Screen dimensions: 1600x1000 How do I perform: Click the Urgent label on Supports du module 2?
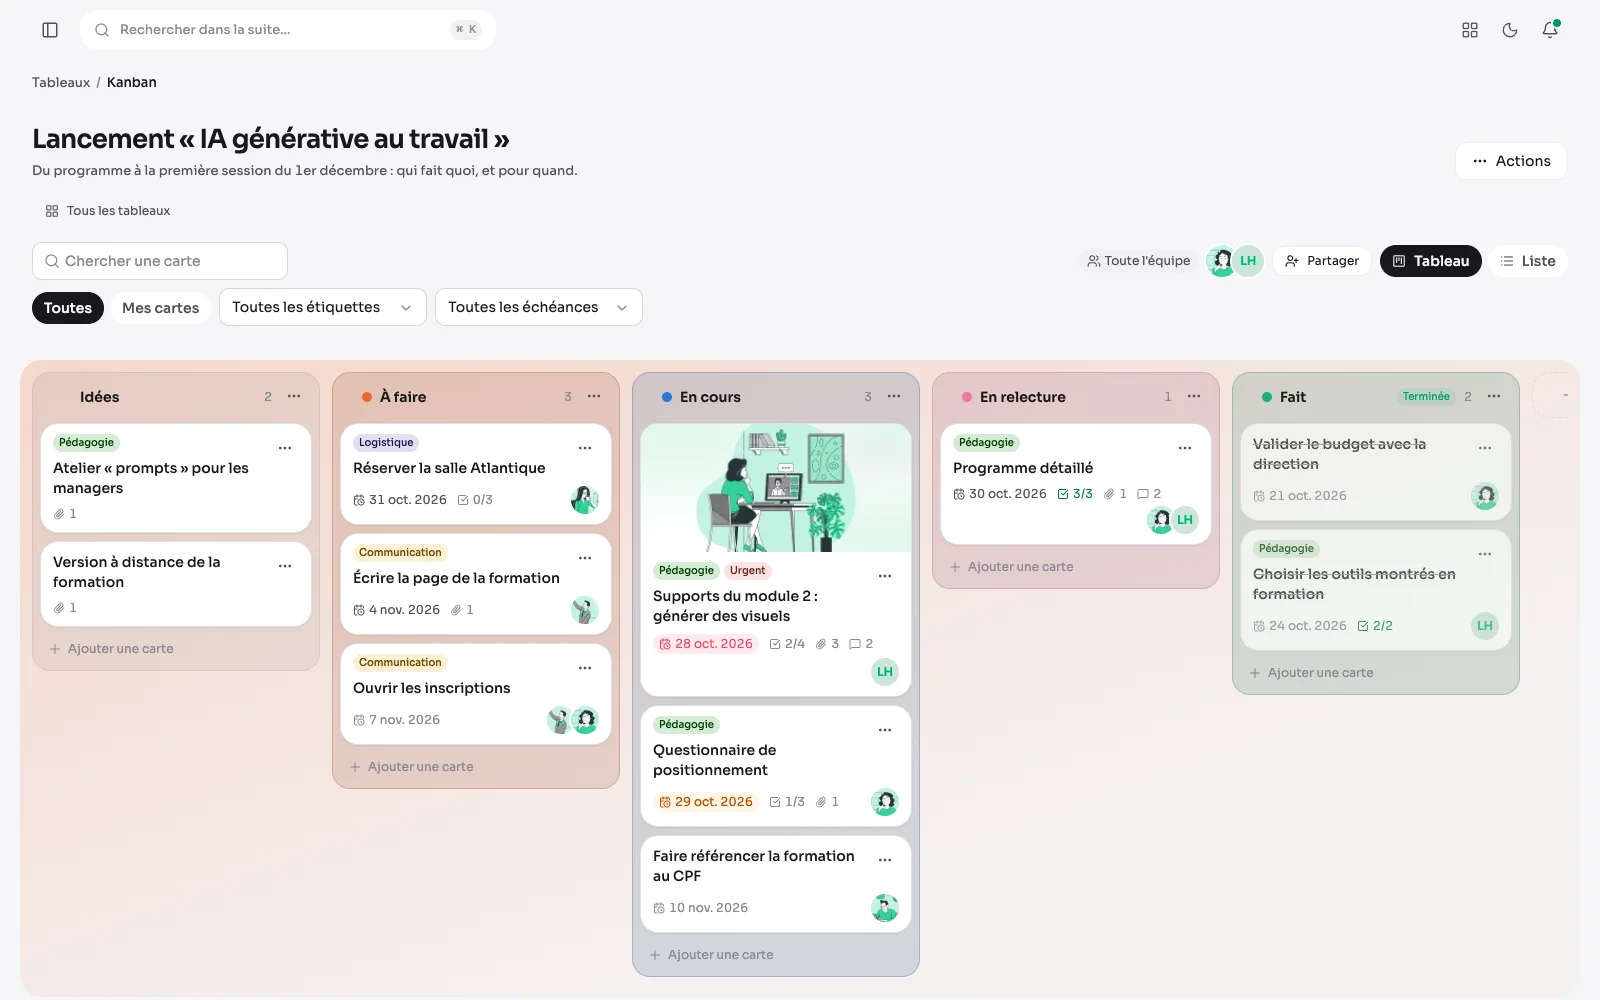(747, 571)
